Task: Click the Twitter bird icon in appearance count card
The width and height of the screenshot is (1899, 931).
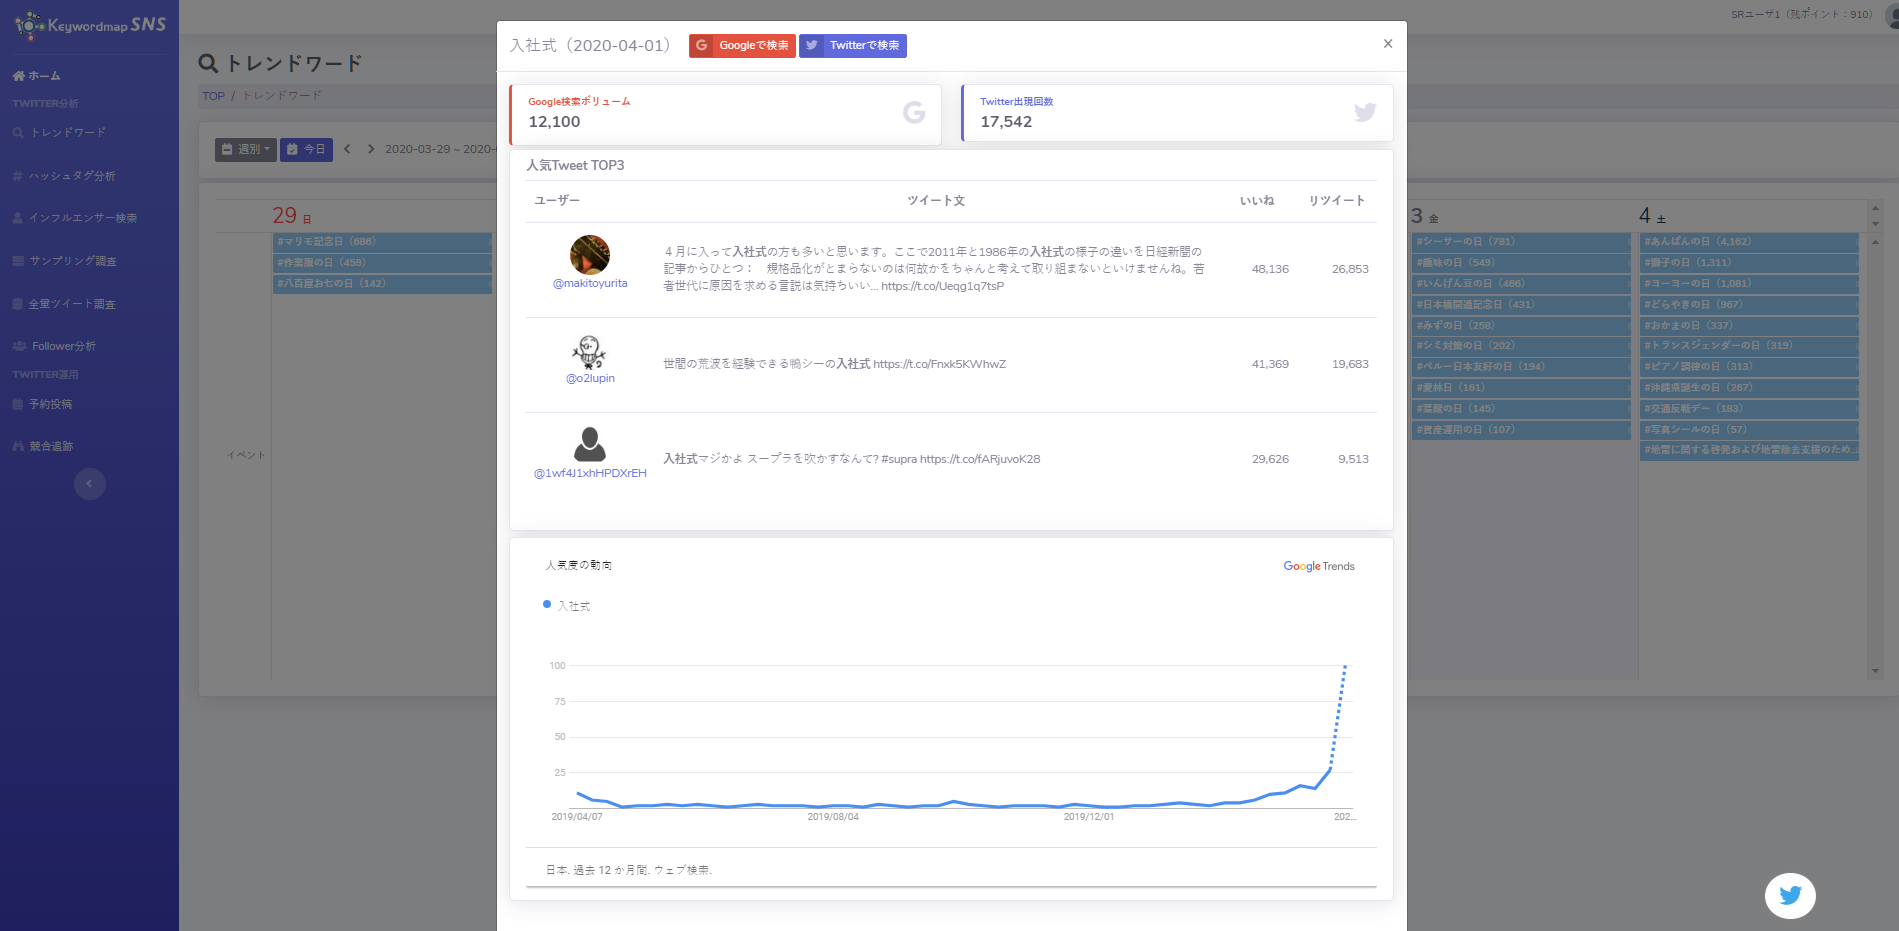Action: (1364, 113)
